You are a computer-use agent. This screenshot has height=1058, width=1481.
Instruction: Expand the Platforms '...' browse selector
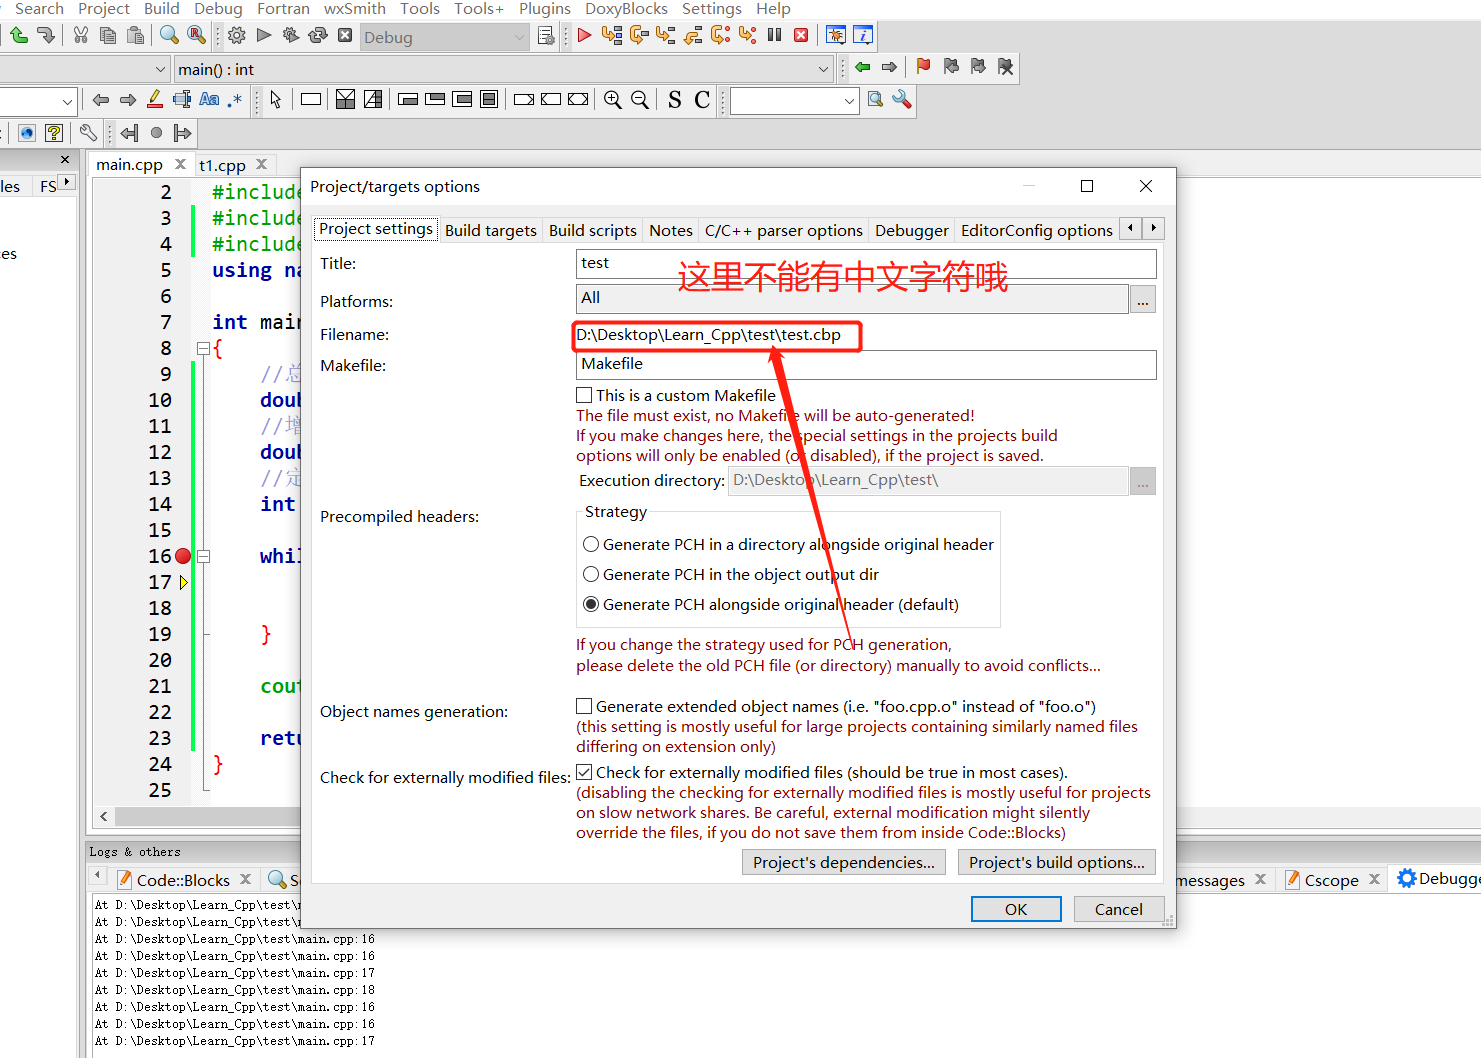[1142, 298]
